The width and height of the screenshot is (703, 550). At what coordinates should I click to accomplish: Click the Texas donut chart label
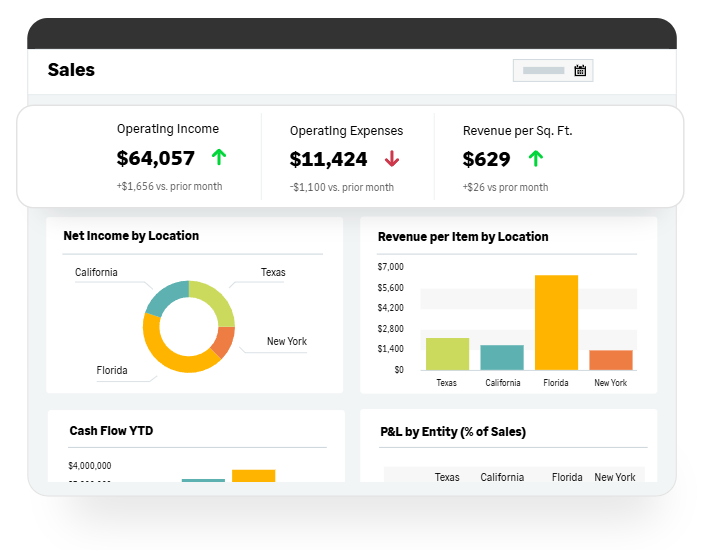tap(273, 273)
